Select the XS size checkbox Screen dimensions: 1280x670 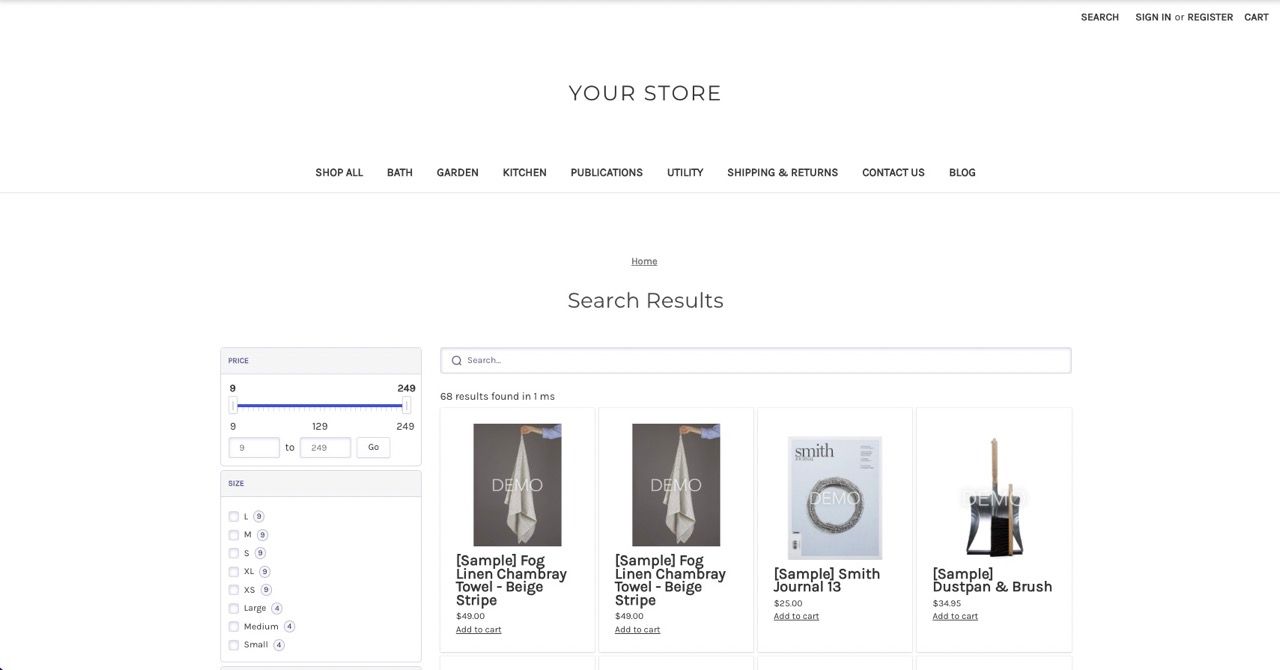tap(233, 589)
